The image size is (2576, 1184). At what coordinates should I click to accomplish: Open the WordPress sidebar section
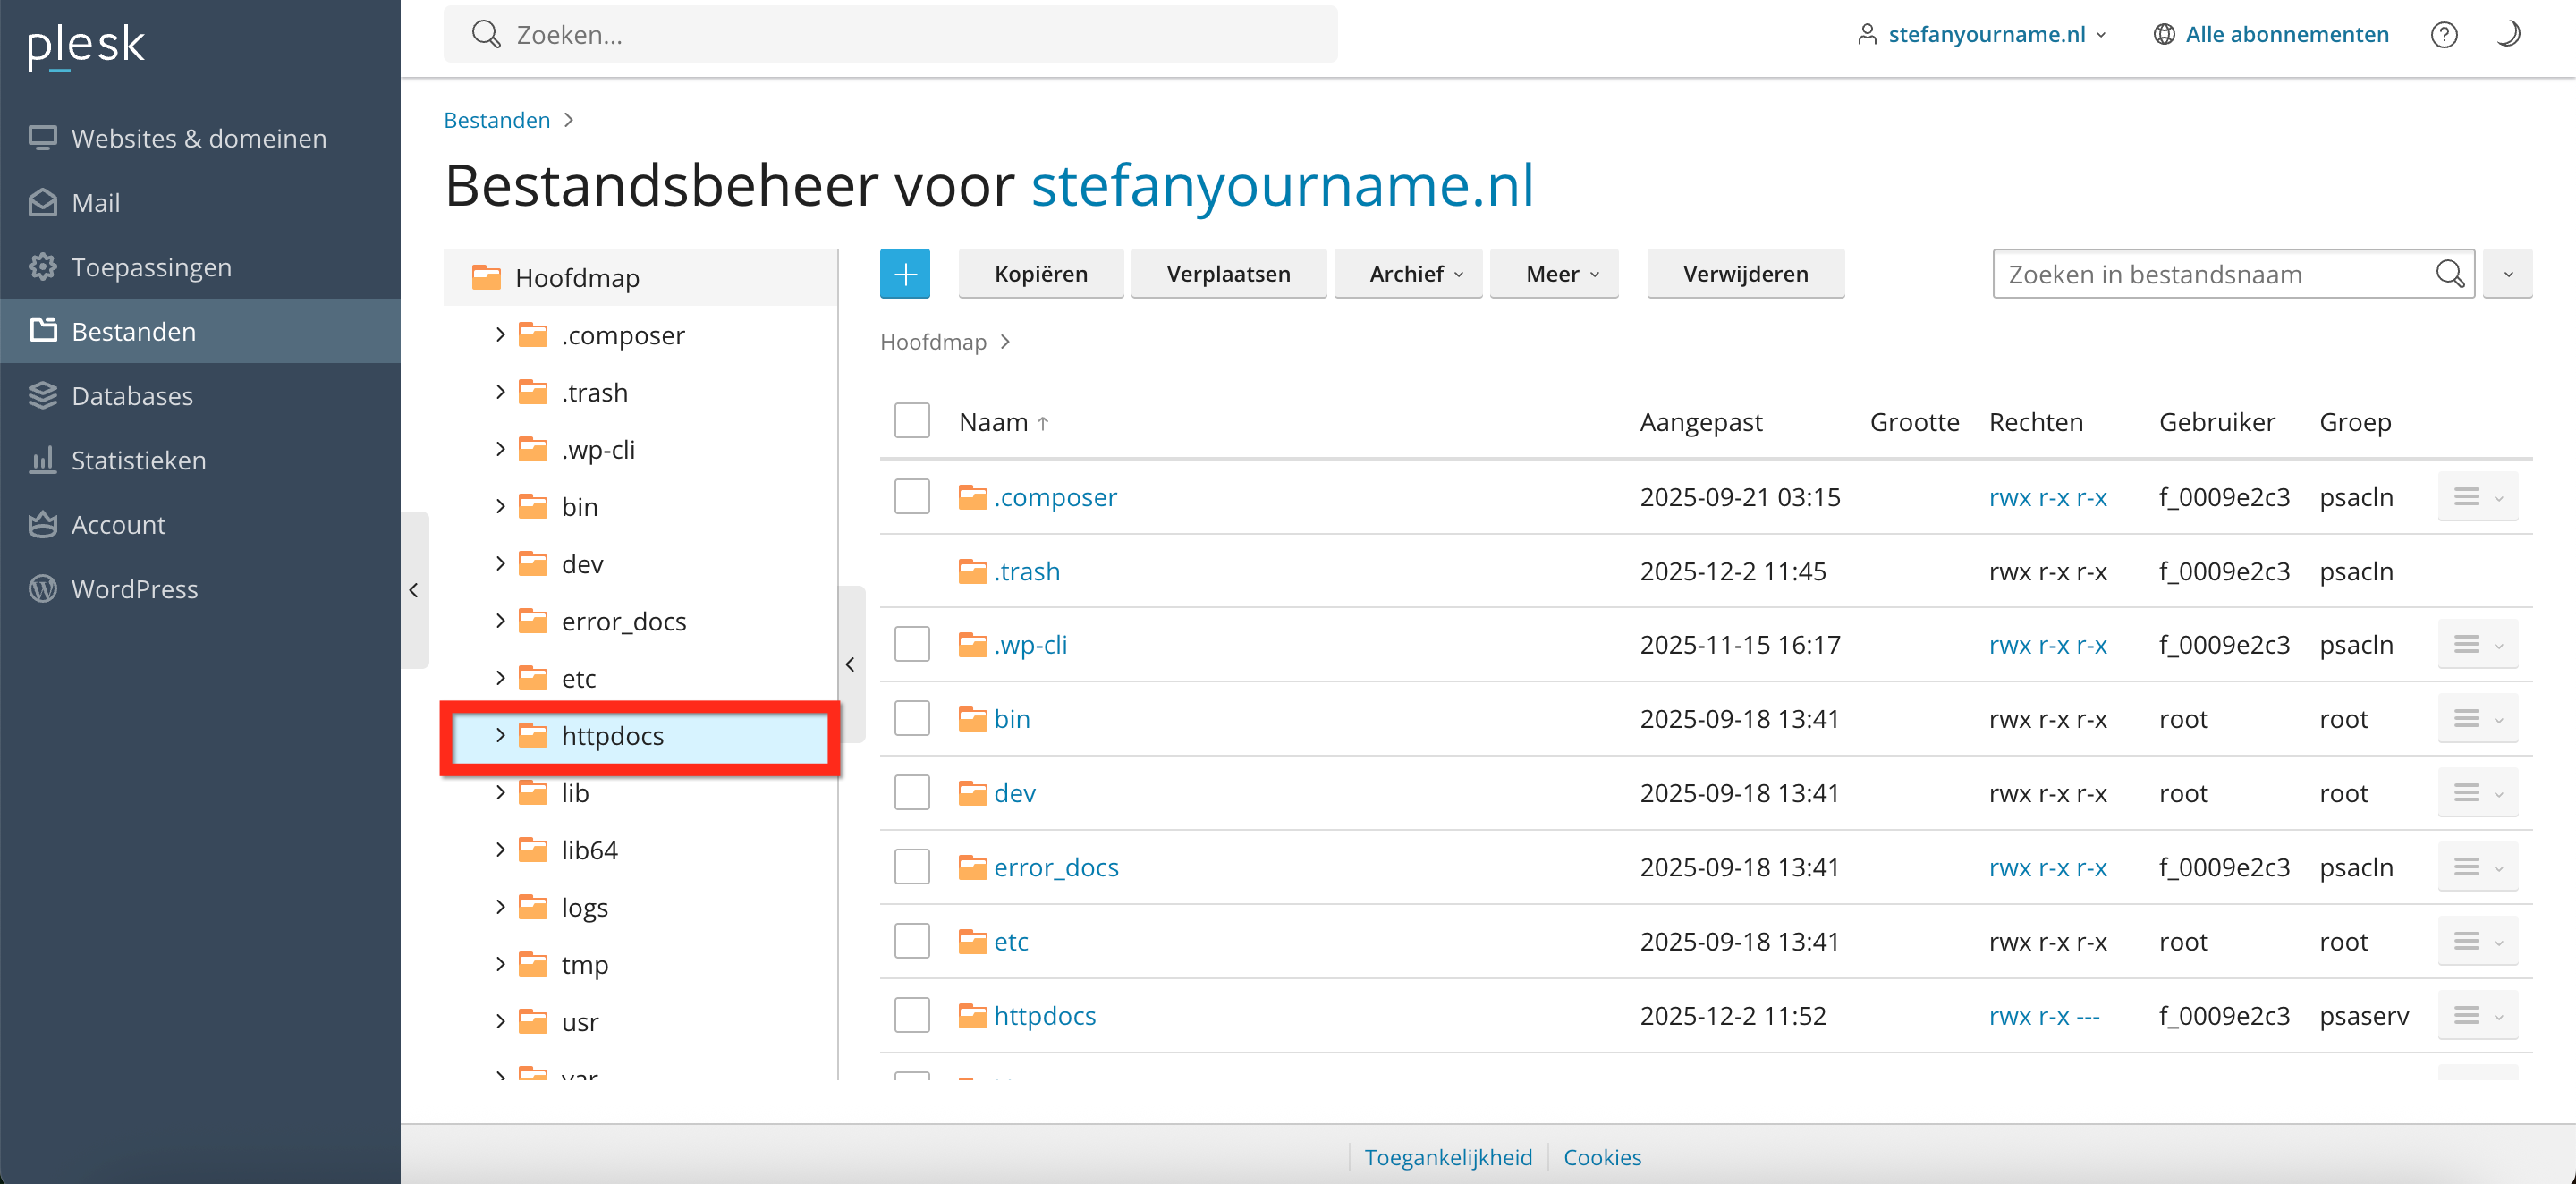click(134, 589)
